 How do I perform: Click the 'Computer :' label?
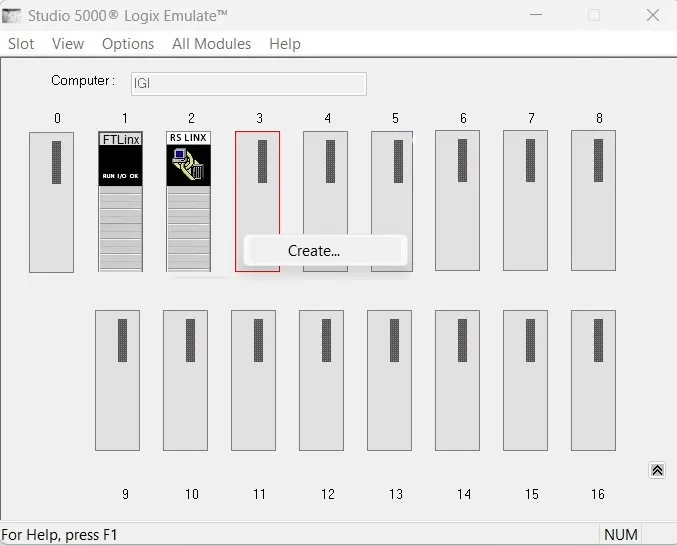[83, 81]
